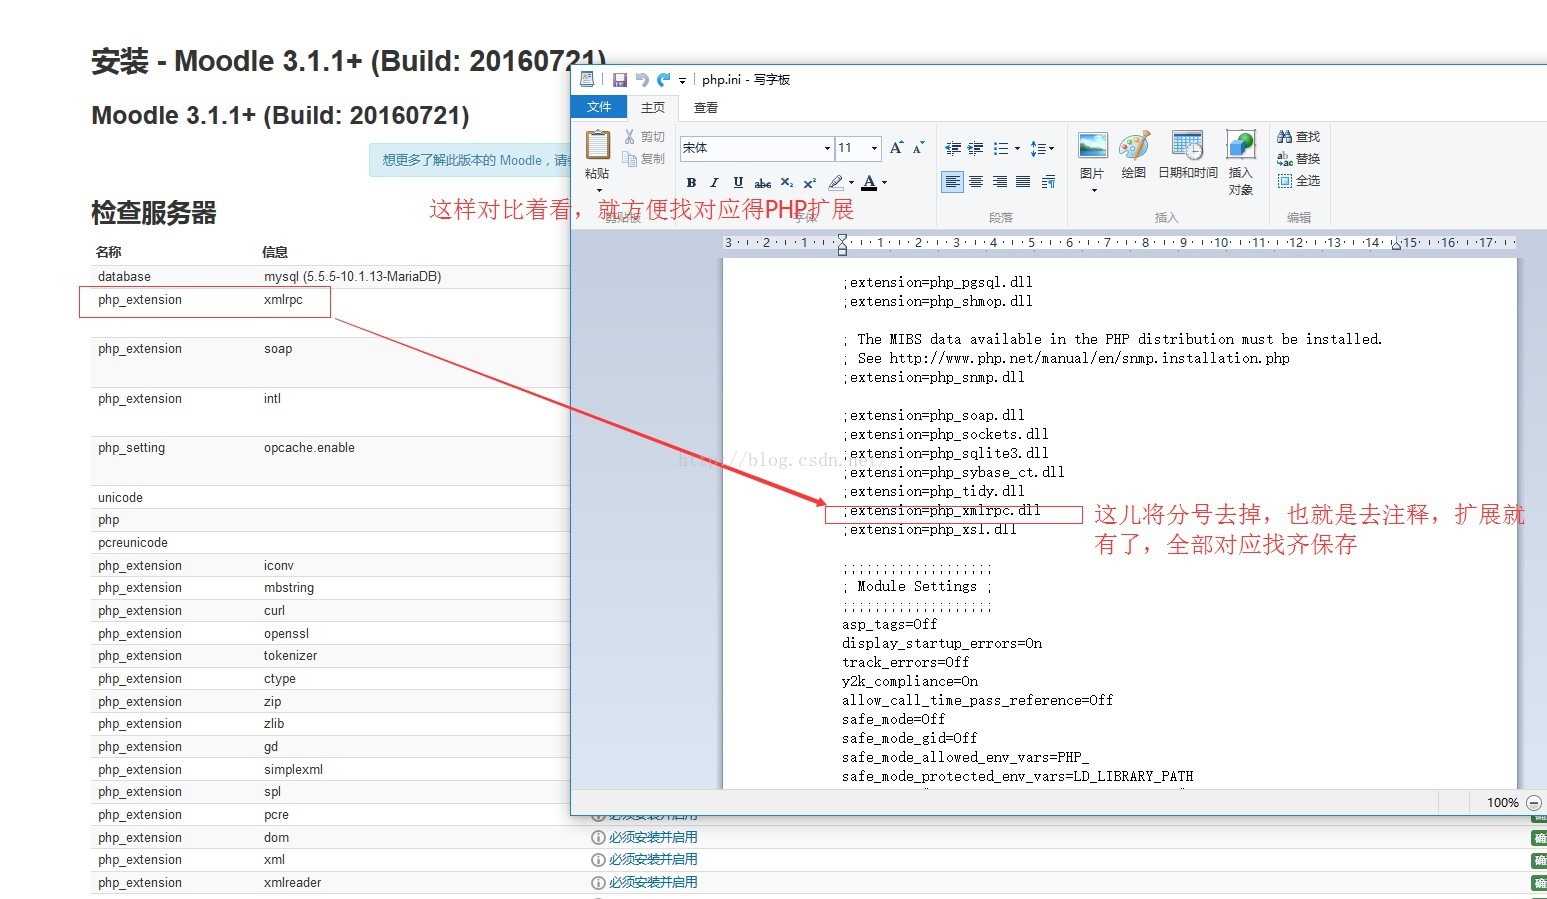
Task: Expand the Paste options arrow under 粘贴
Action: click(x=598, y=189)
